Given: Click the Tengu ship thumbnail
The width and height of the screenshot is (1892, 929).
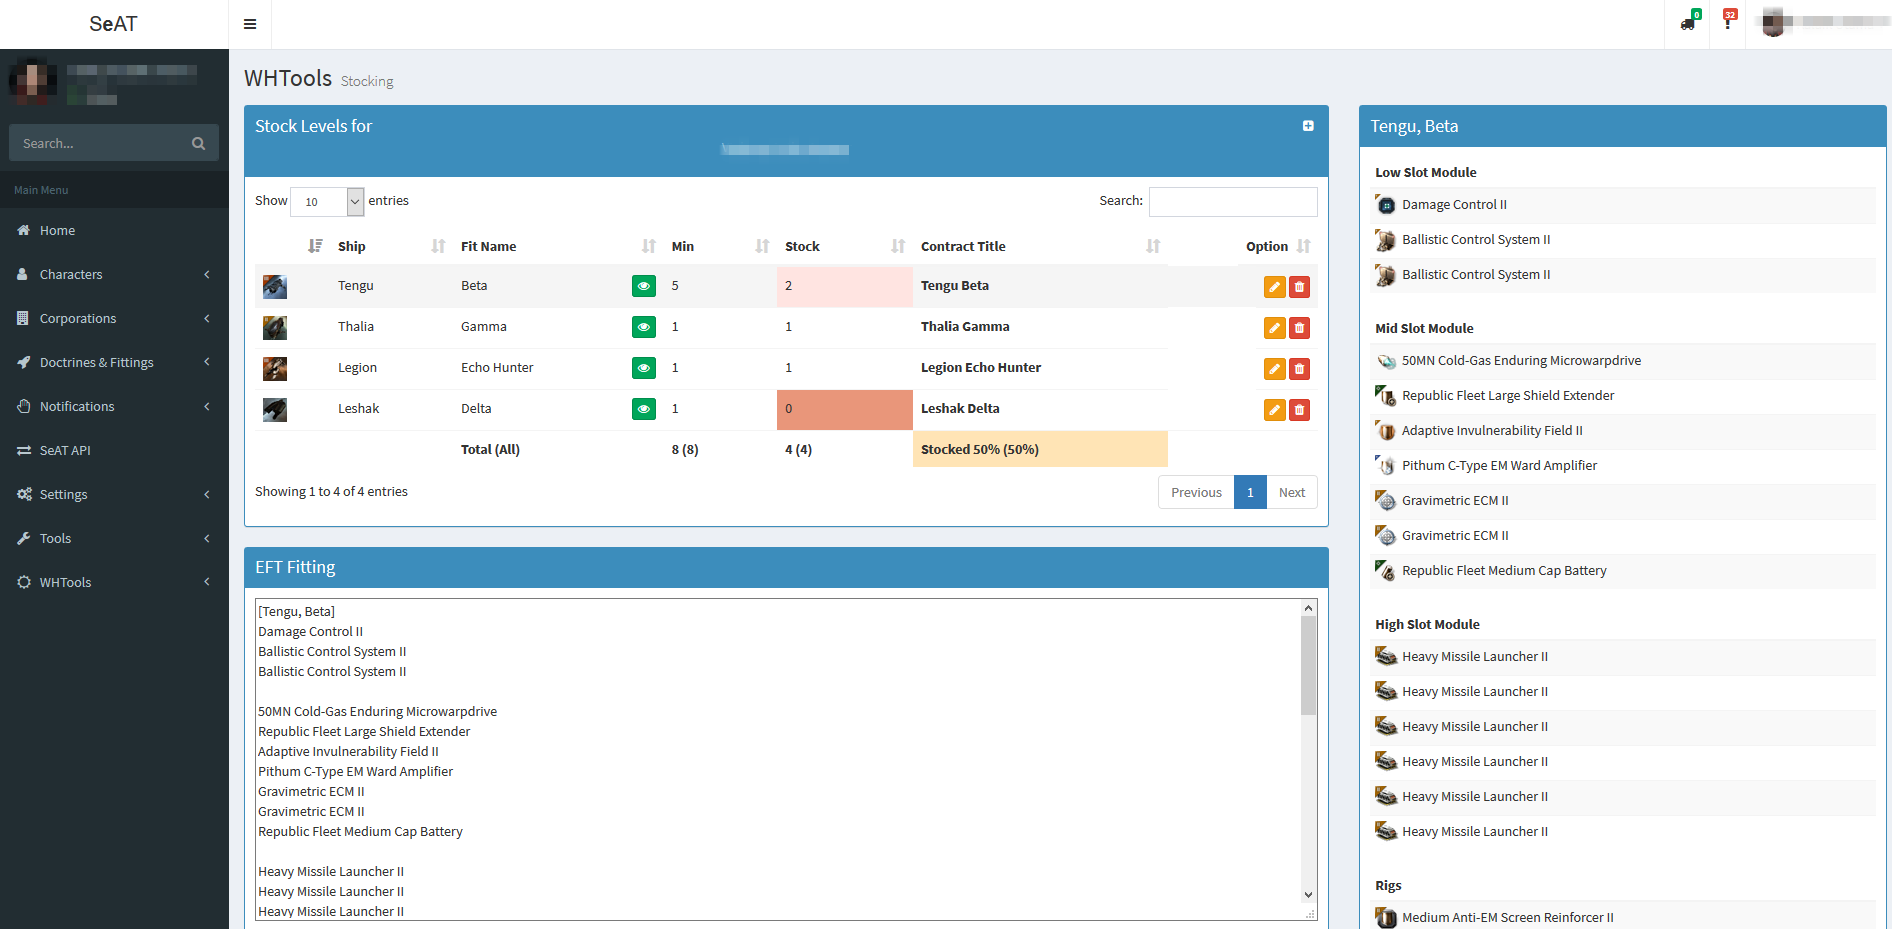Looking at the screenshot, I should (275, 287).
